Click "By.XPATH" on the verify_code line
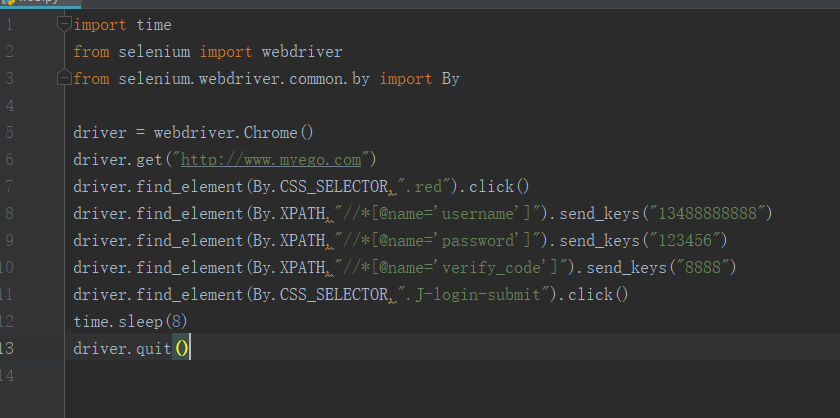 click(289, 267)
